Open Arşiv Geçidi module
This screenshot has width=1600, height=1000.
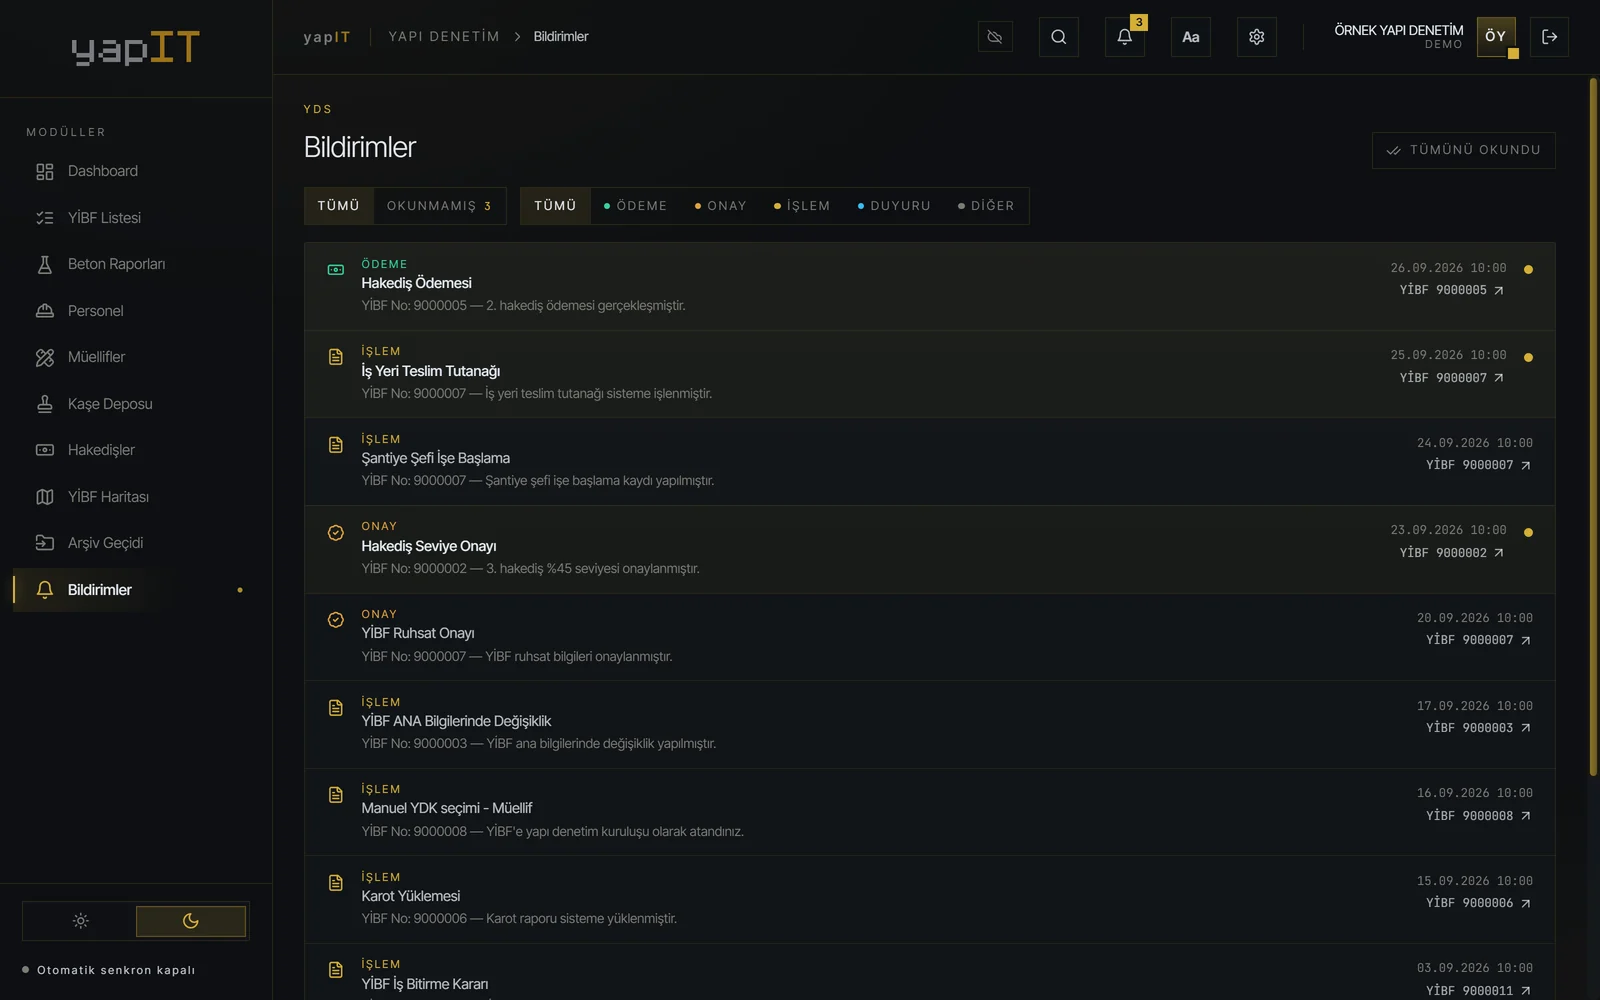(136, 543)
